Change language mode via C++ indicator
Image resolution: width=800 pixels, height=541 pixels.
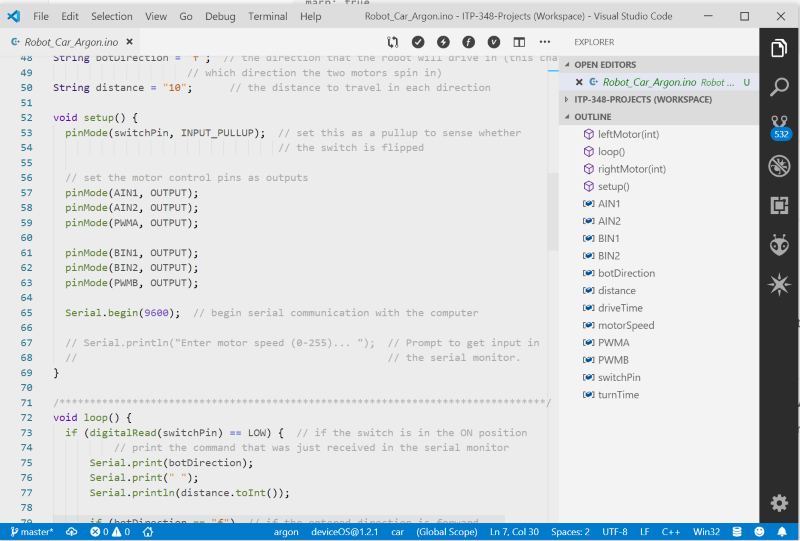(x=671, y=532)
